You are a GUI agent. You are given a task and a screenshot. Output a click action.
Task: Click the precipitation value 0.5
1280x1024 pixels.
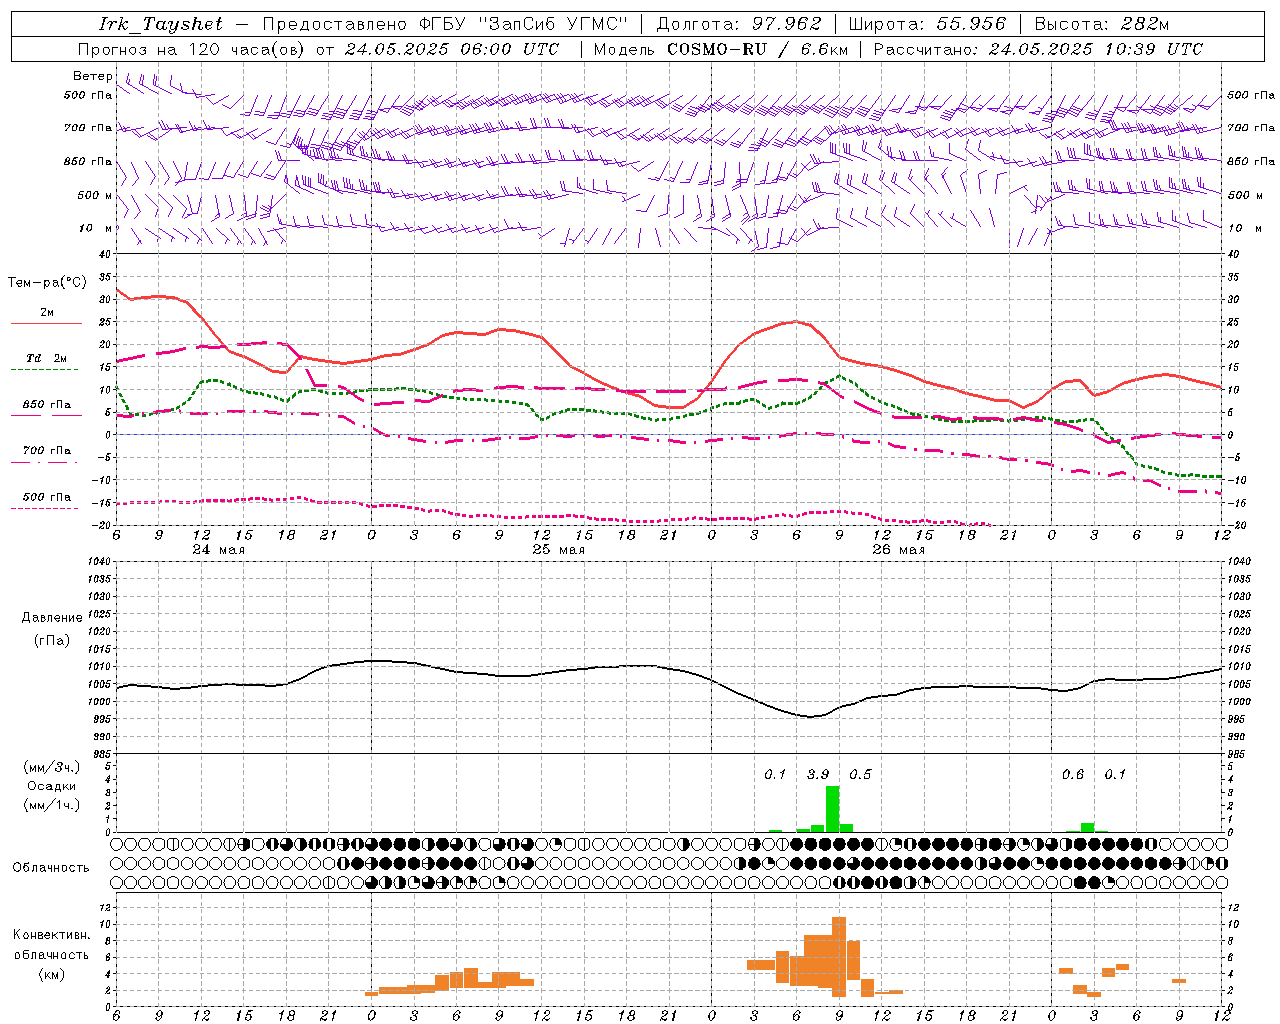[860, 774]
